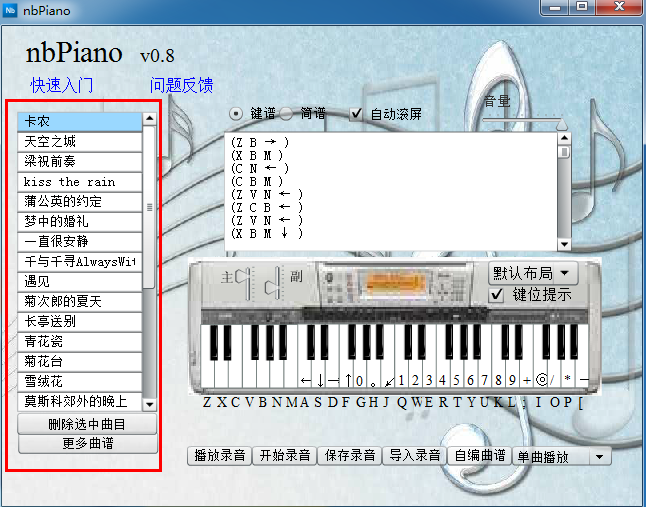
Task: Select the song 长亭送别
Action: tap(80, 322)
